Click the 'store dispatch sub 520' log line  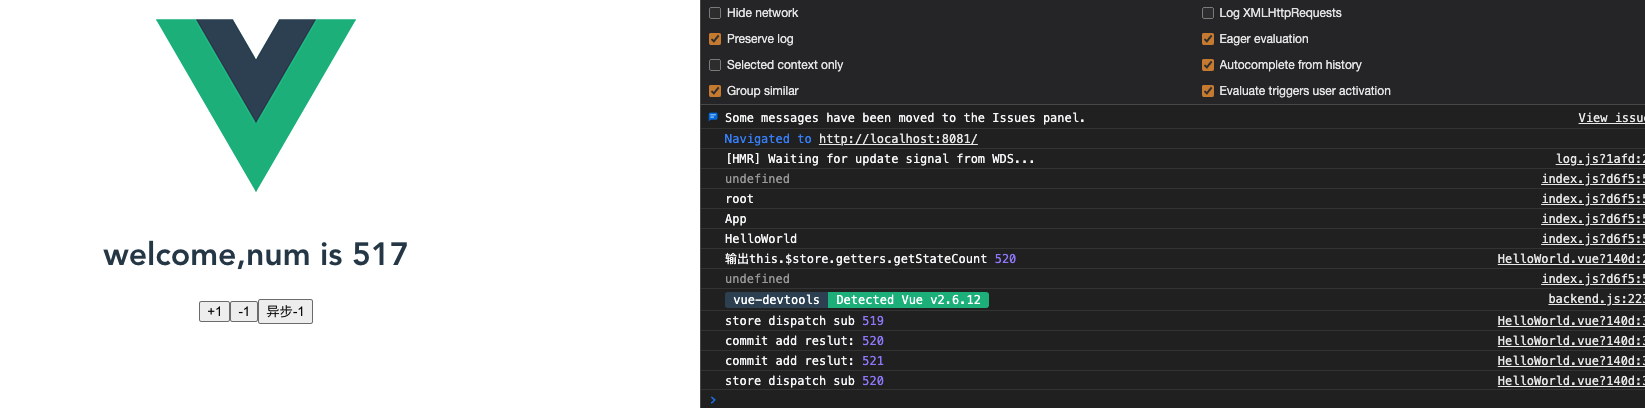[x=804, y=381]
